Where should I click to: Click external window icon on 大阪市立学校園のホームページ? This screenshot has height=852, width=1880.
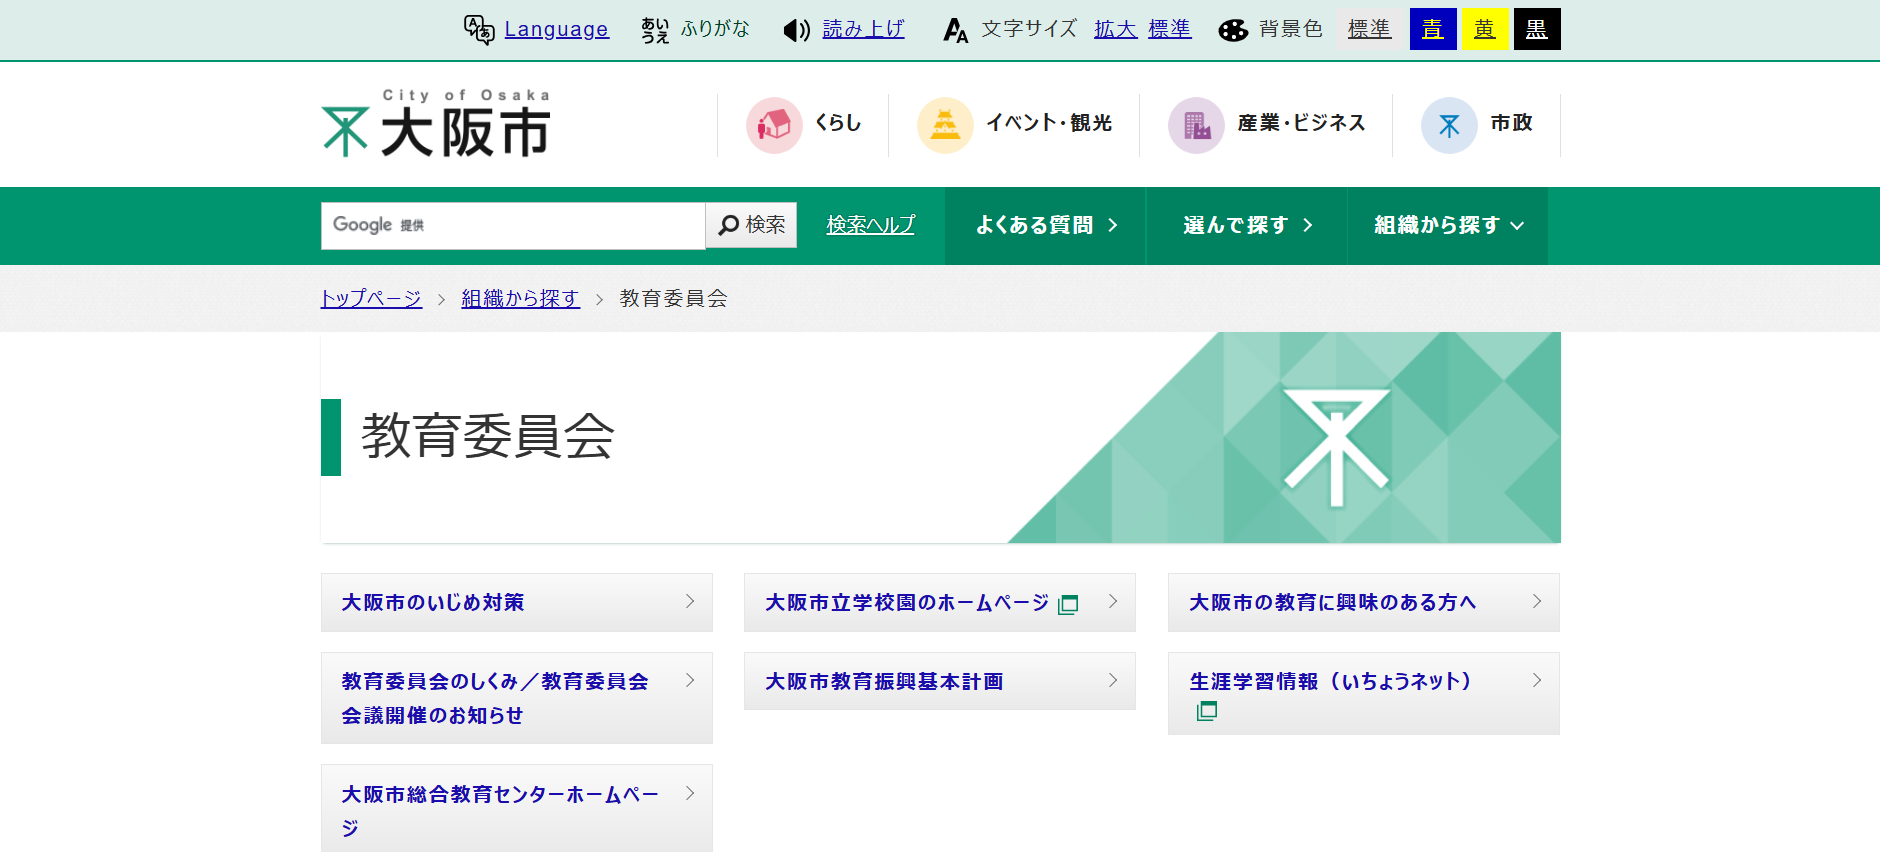(x=1068, y=604)
